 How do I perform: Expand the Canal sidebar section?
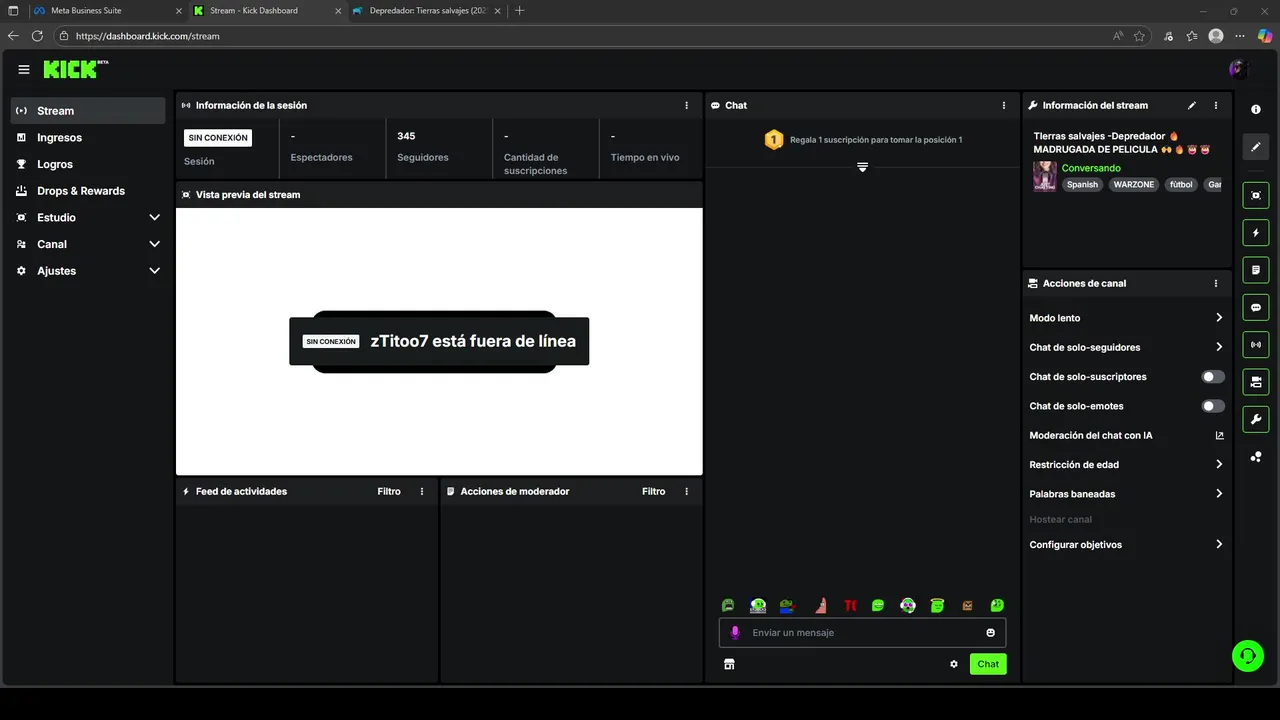154,244
